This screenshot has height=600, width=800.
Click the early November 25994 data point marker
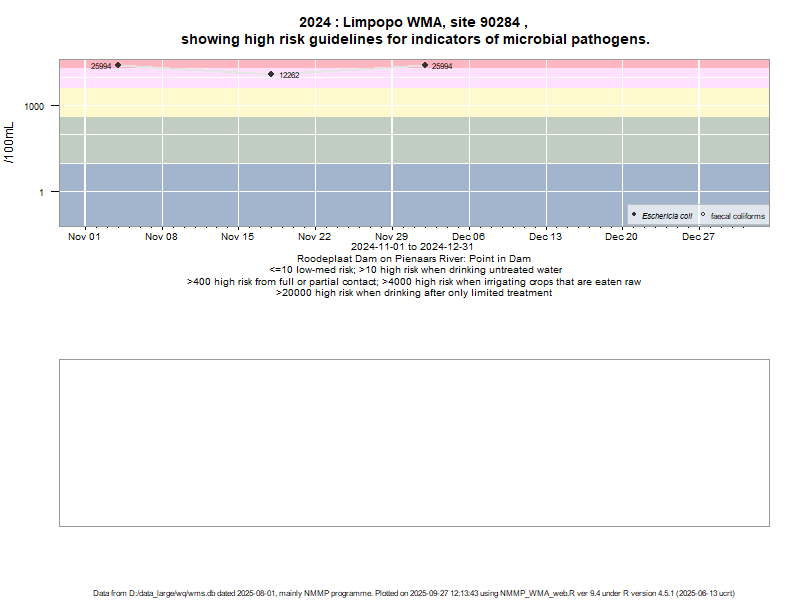[x=118, y=65]
